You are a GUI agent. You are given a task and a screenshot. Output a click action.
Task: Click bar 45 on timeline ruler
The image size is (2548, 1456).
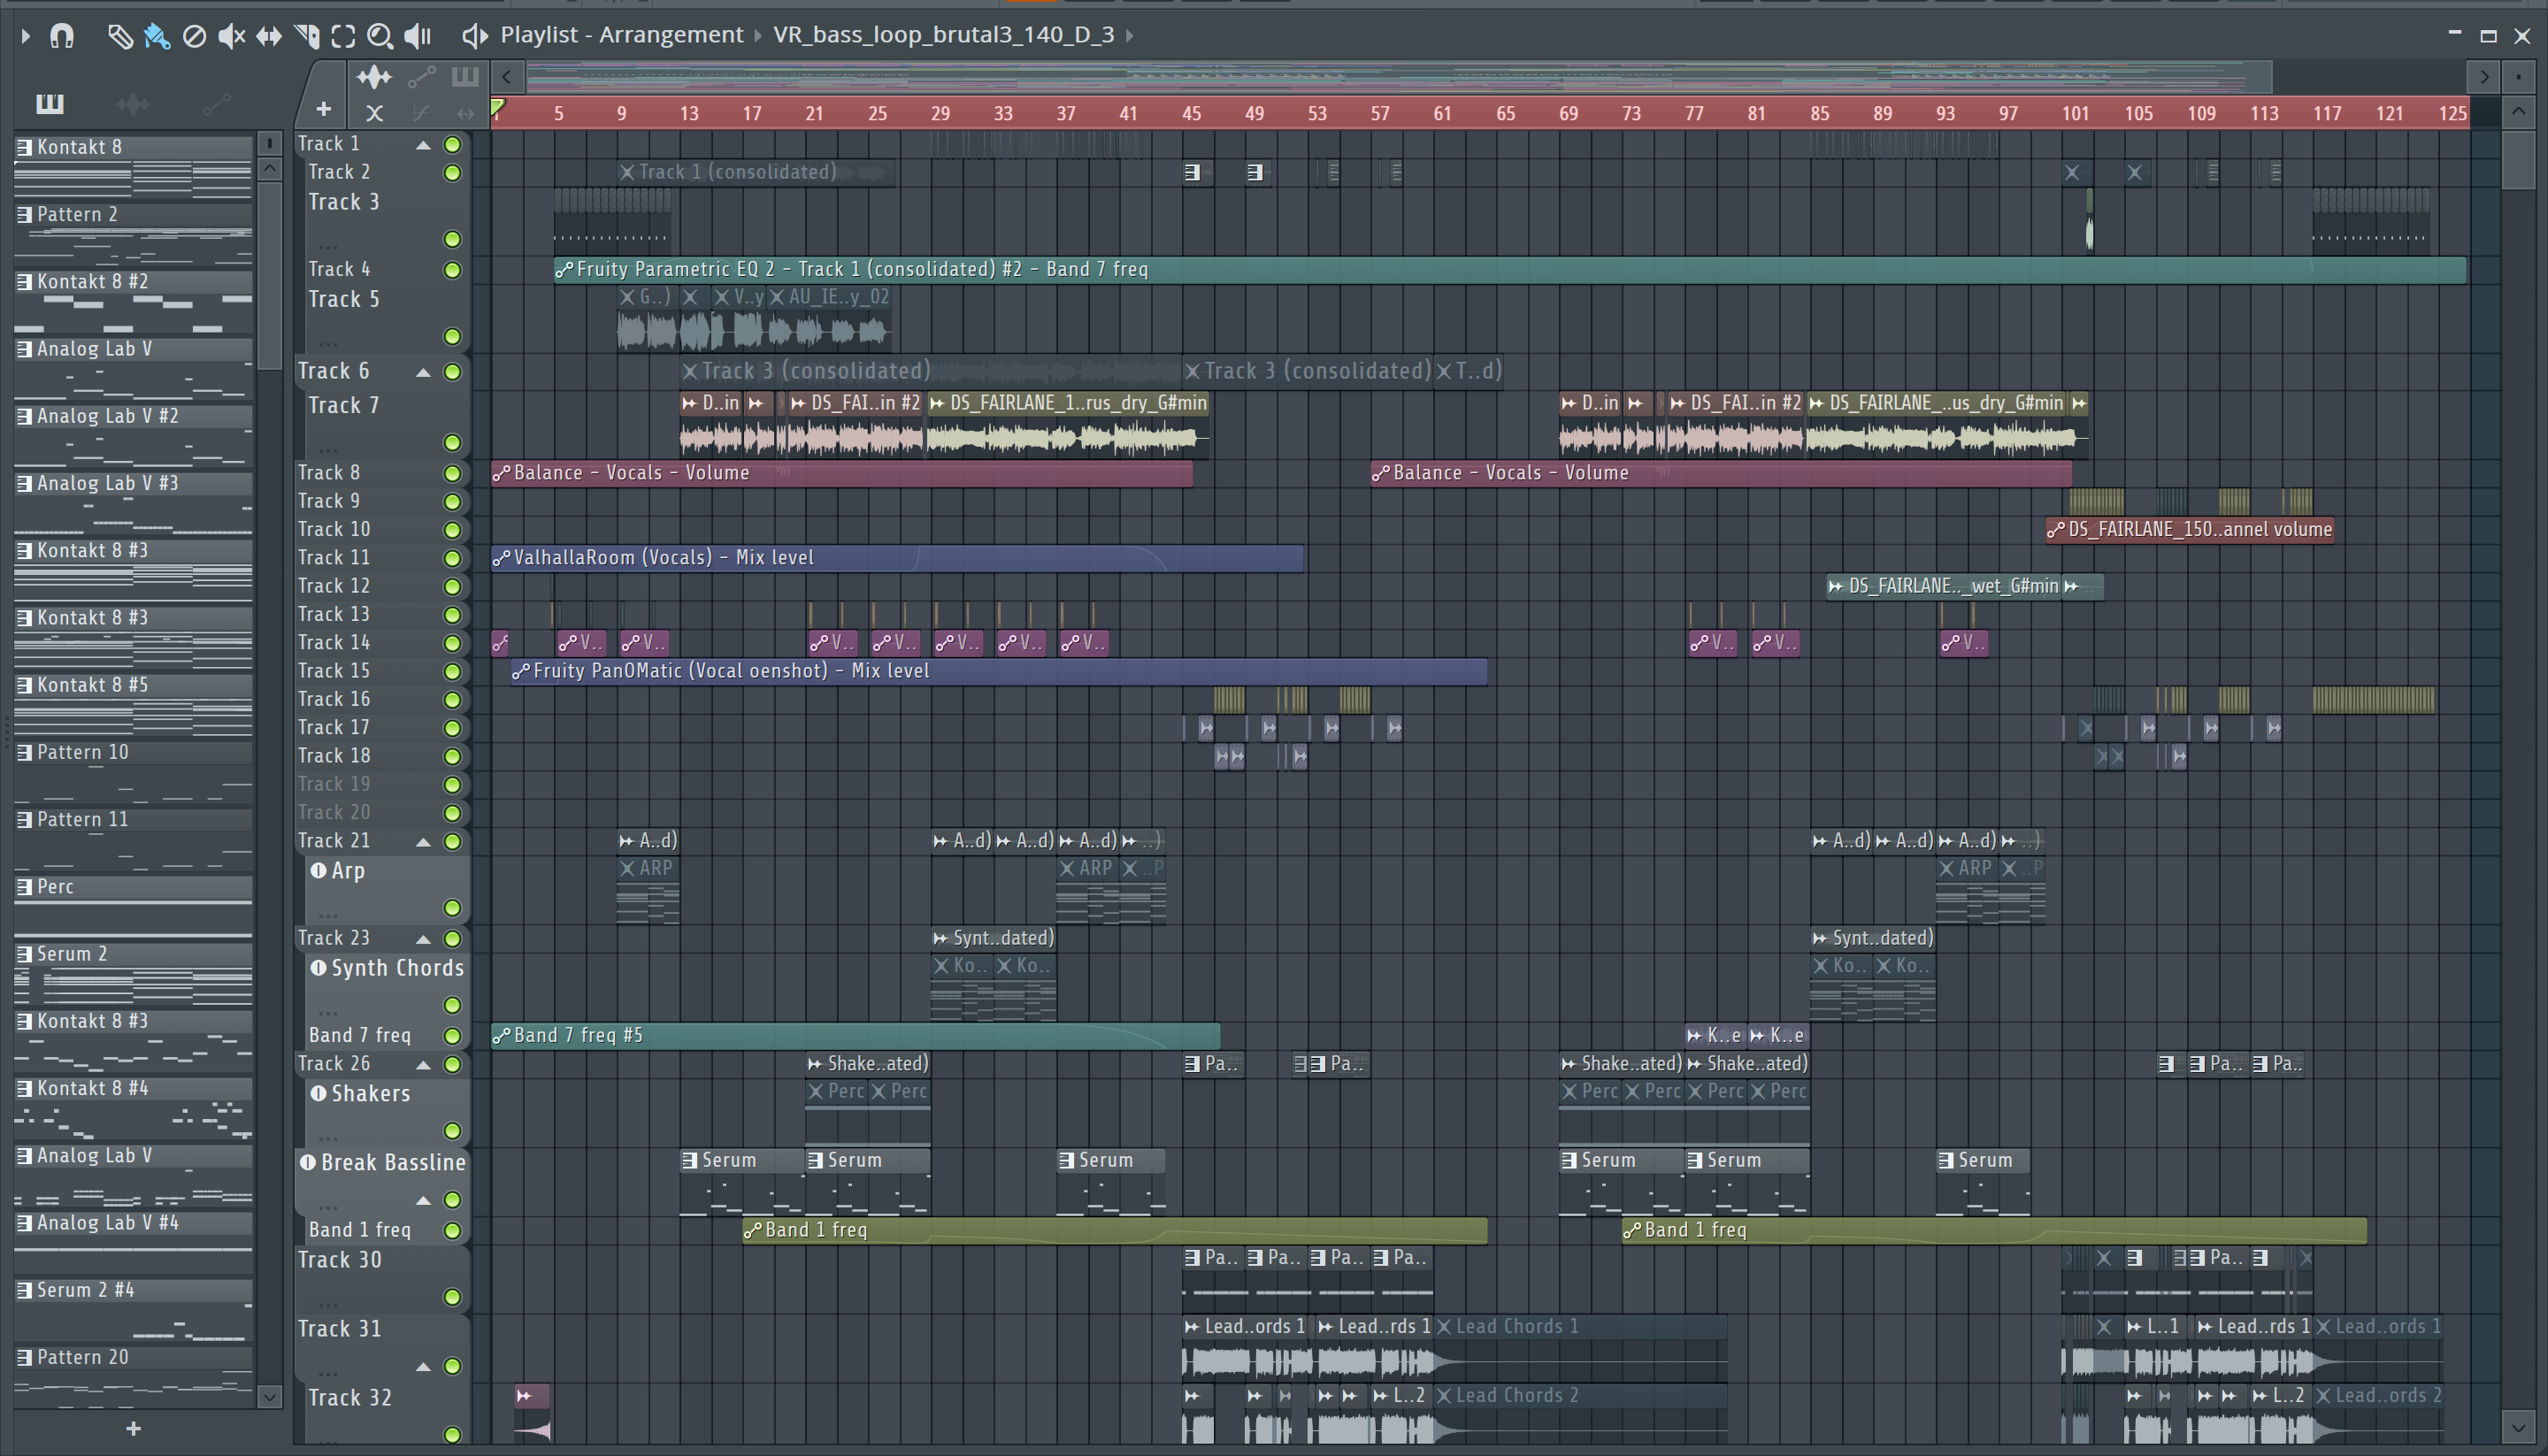coord(1191,113)
